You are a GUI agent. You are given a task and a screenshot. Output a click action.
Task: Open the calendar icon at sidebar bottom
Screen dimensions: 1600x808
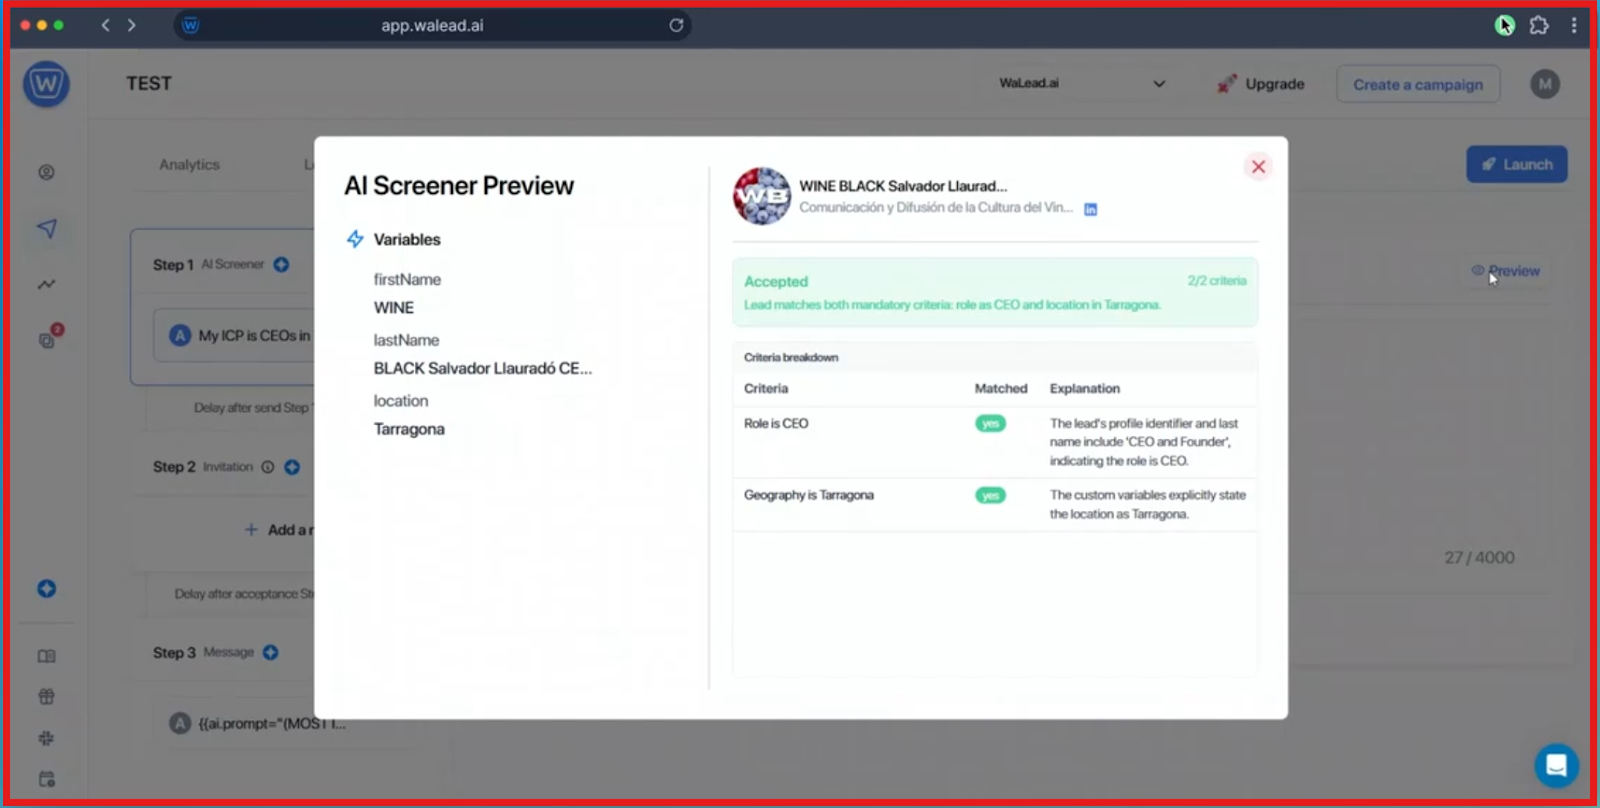pos(47,779)
